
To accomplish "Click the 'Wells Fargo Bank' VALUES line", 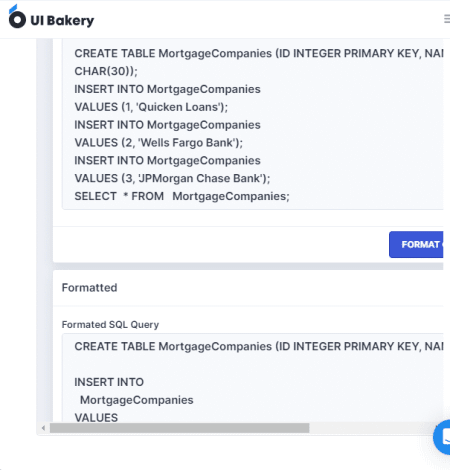I will (159, 143).
